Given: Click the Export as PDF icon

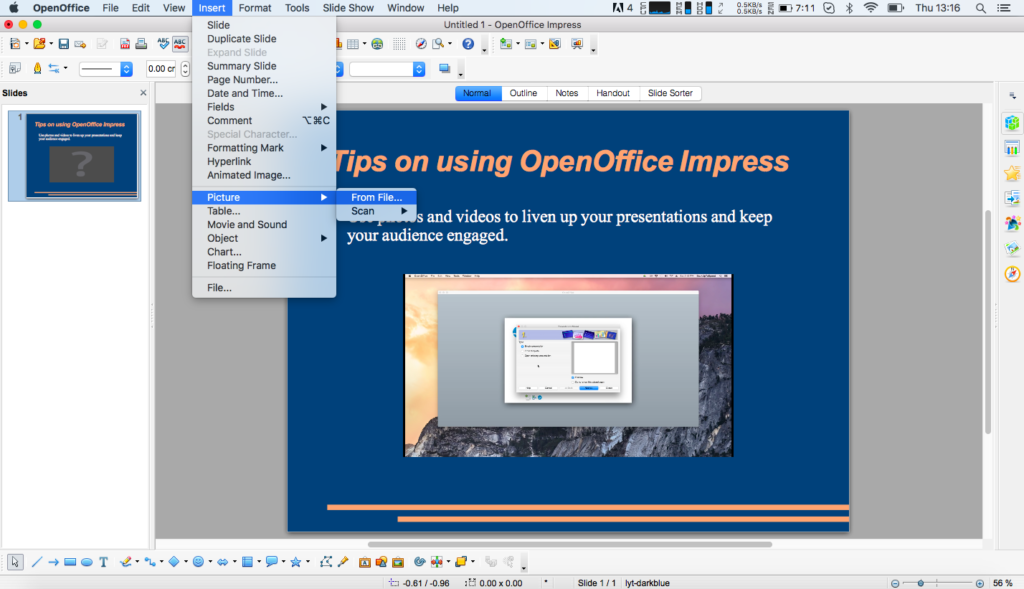Looking at the screenshot, I should (x=125, y=44).
